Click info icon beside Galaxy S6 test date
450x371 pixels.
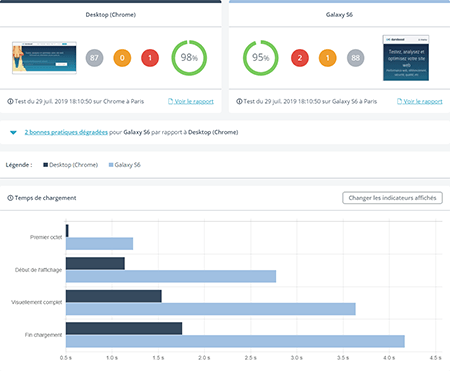pyautogui.click(x=239, y=101)
